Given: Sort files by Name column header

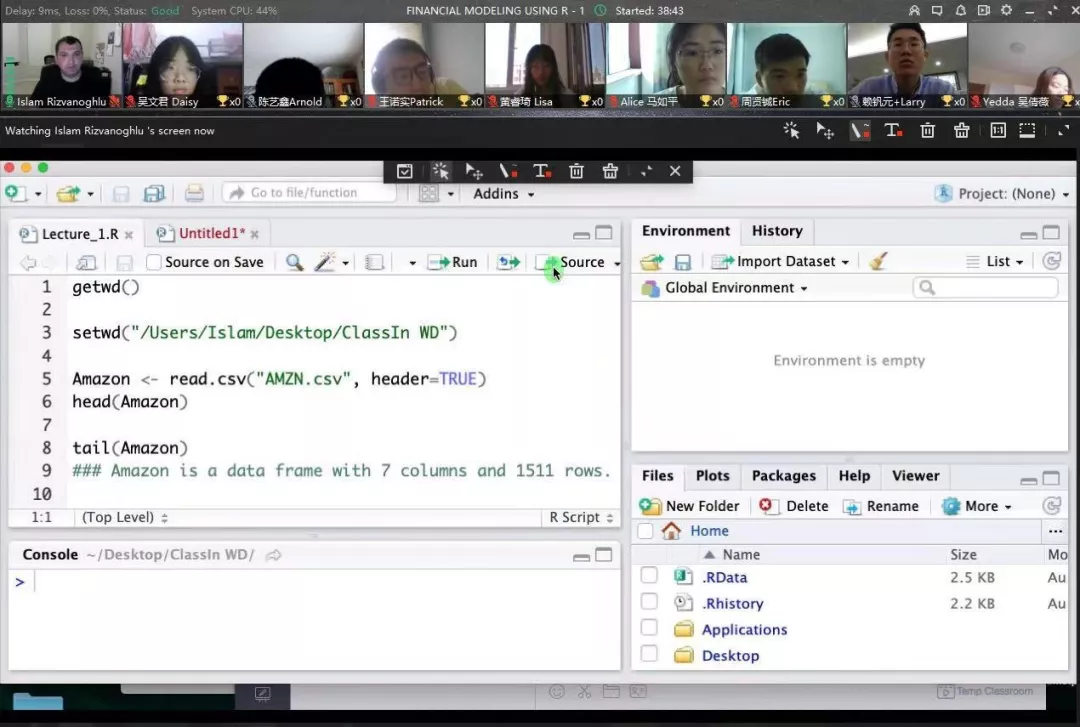Looking at the screenshot, I should (740, 554).
